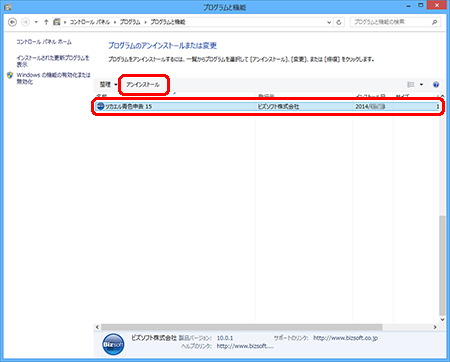The image size is (450, 362).
Task: Refresh the programs list
Action: pyautogui.click(x=339, y=22)
